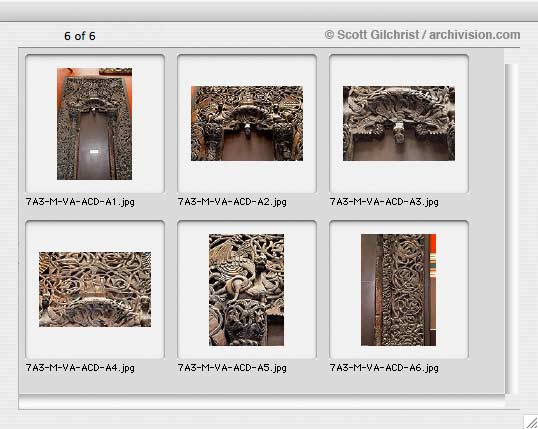Click the Scott Gilchrist archivision.com credit text
This screenshot has height=429, width=538.
pyautogui.click(x=422, y=35)
